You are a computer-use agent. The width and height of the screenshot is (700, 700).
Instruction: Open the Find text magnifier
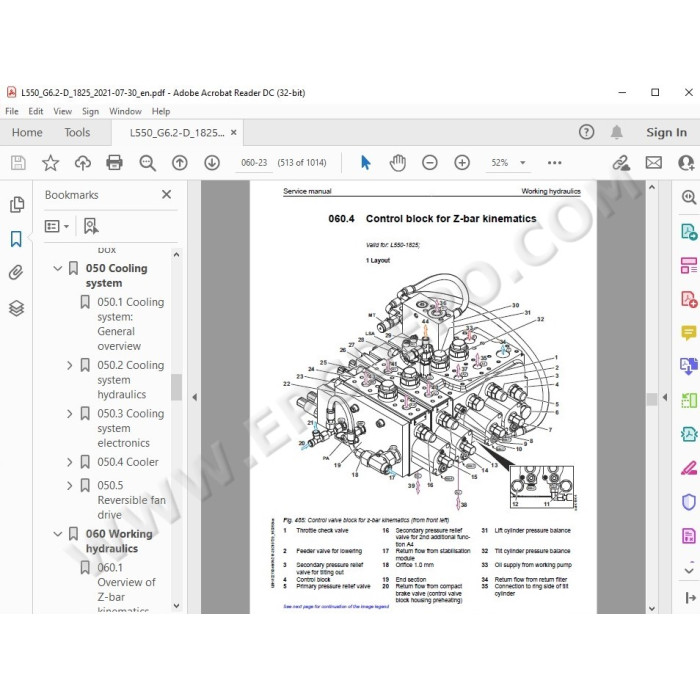[147, 162]
